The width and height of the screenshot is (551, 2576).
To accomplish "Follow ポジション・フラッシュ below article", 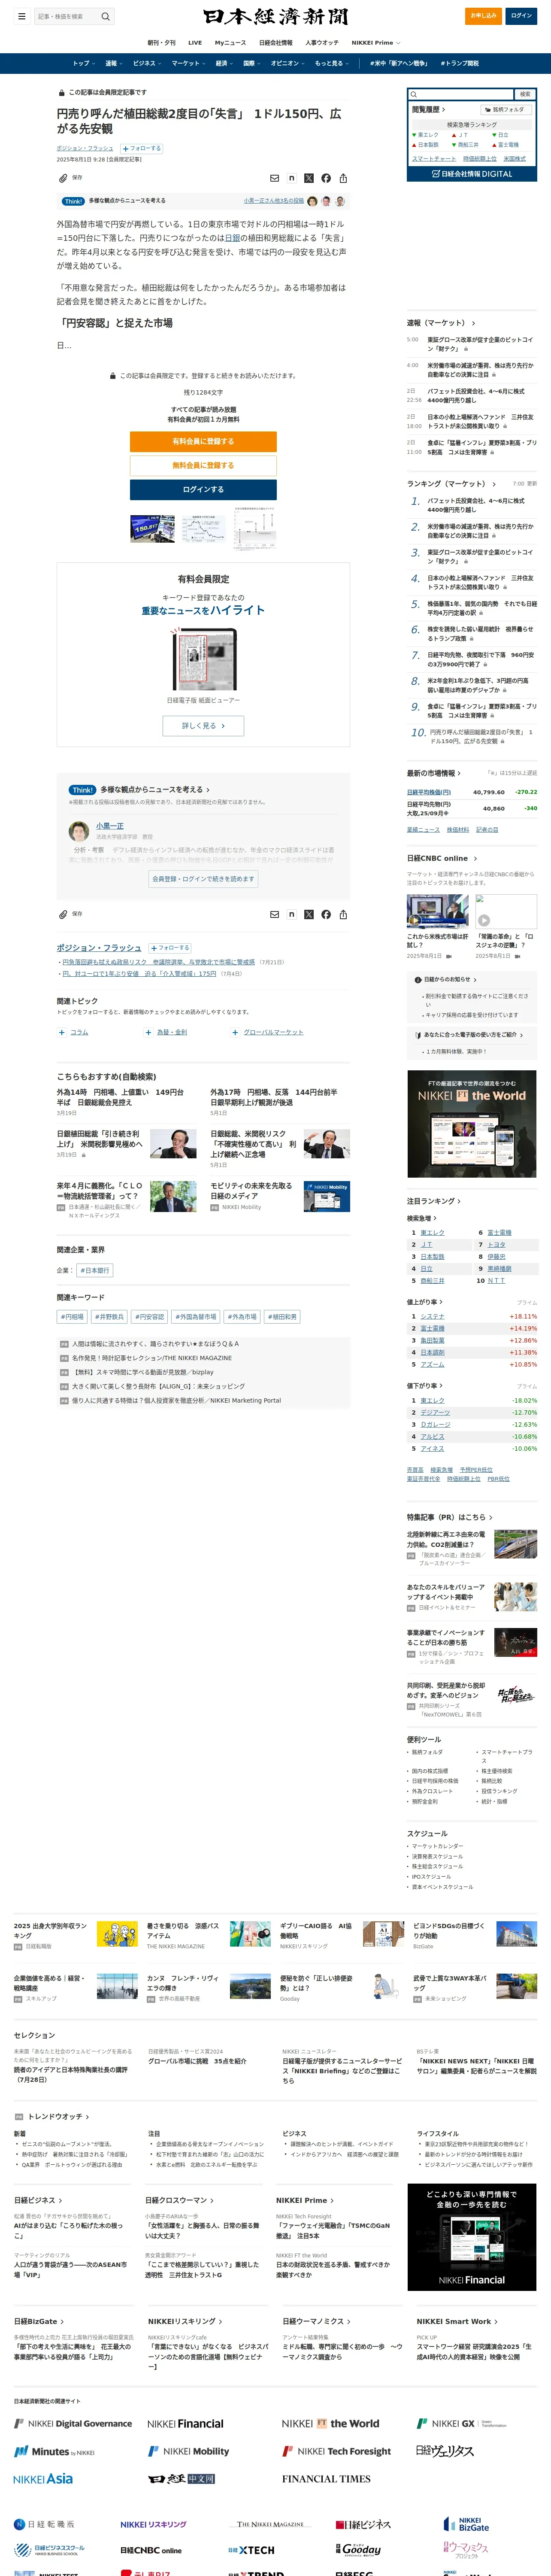I will tap(170, 948).
